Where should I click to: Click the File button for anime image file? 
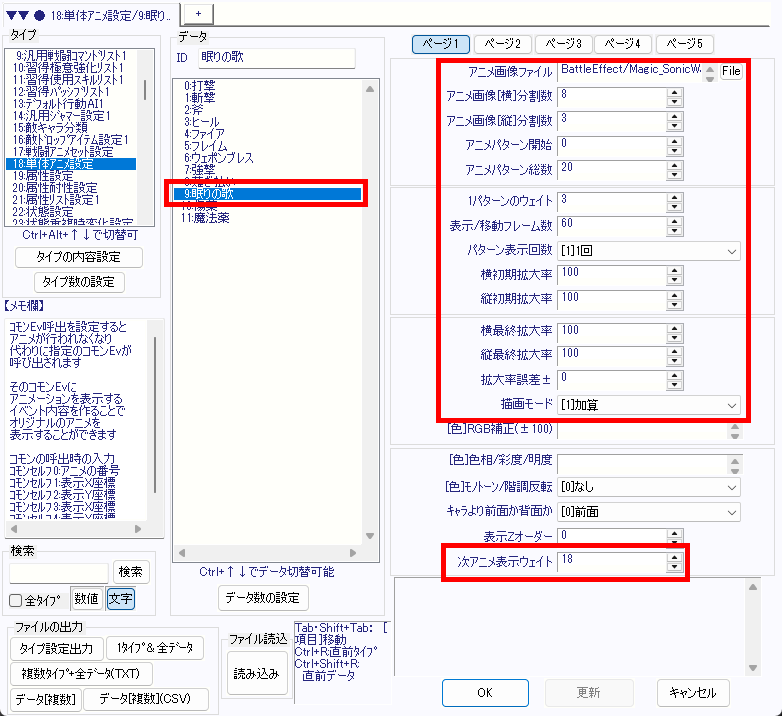(x=731, y=72)
